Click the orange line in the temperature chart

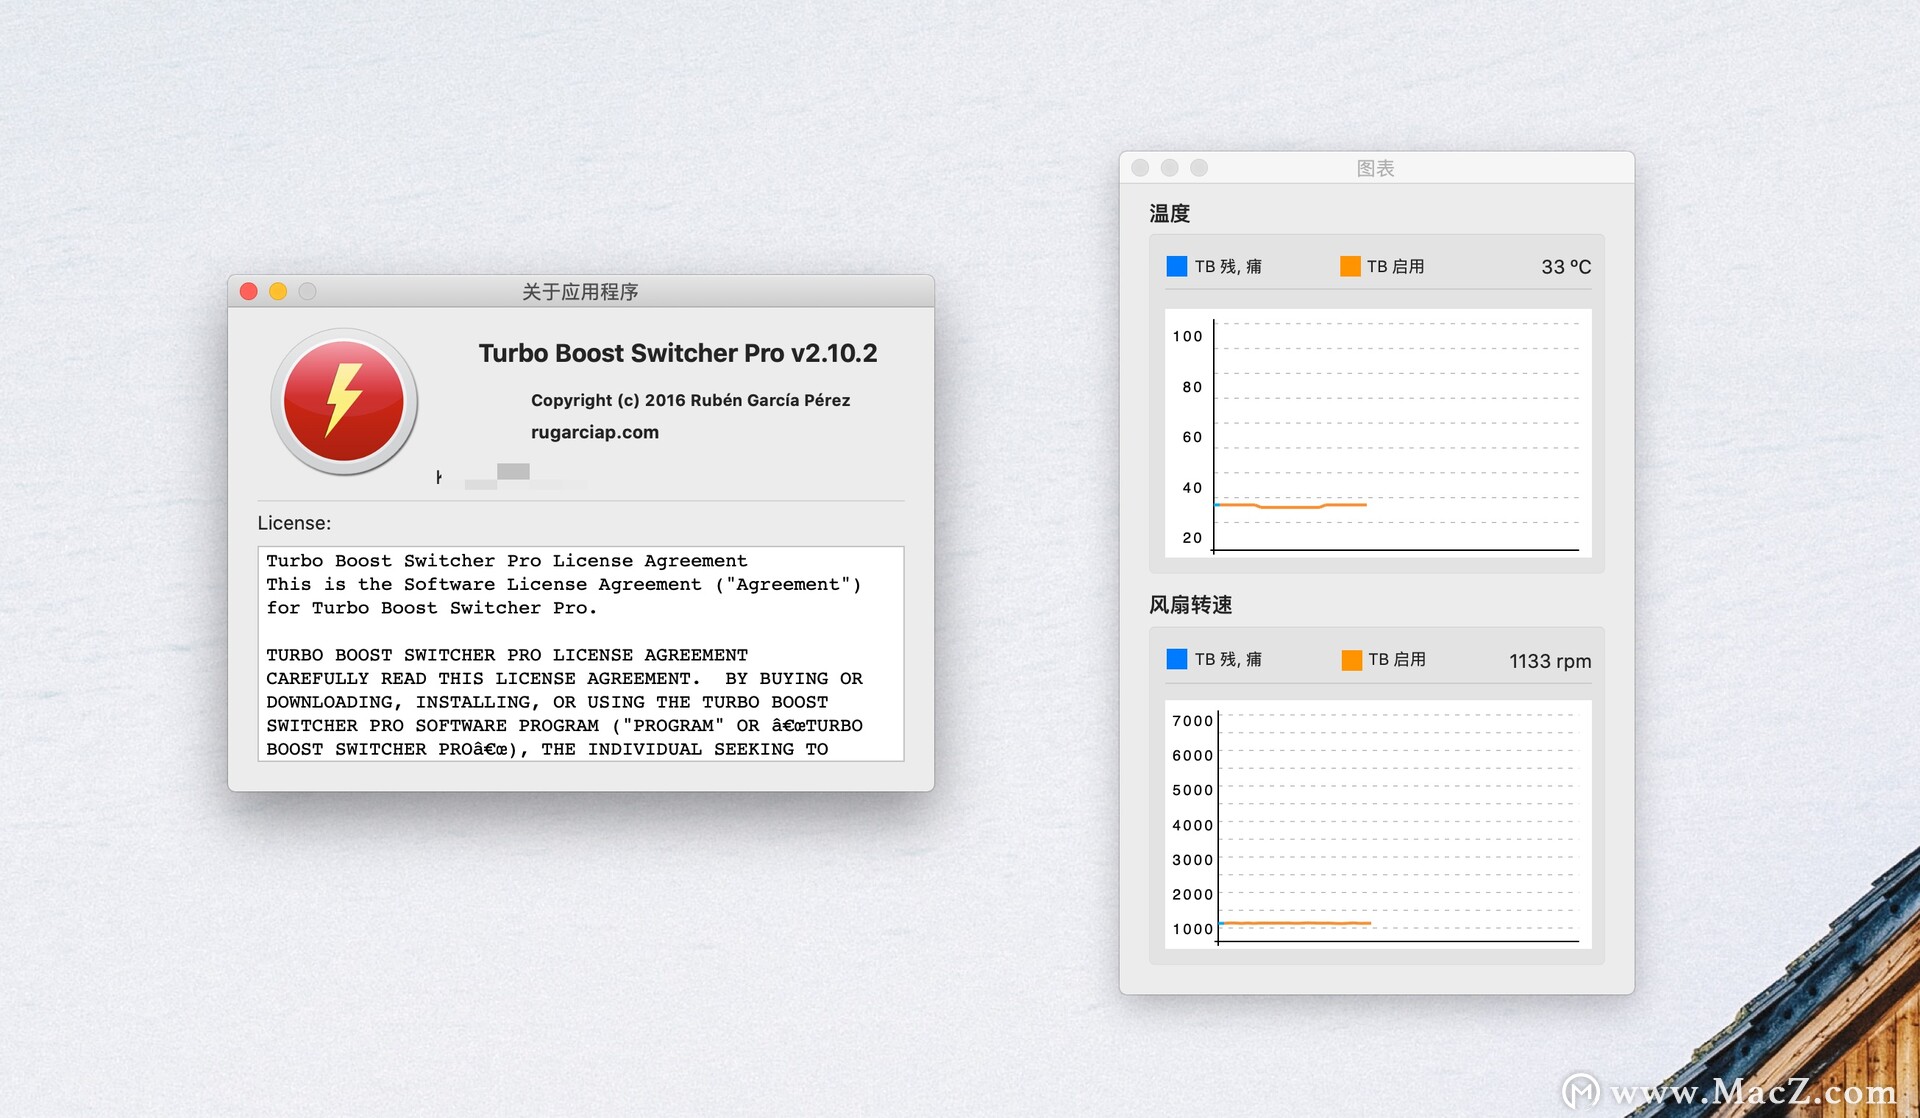[x=1291, y=506]
